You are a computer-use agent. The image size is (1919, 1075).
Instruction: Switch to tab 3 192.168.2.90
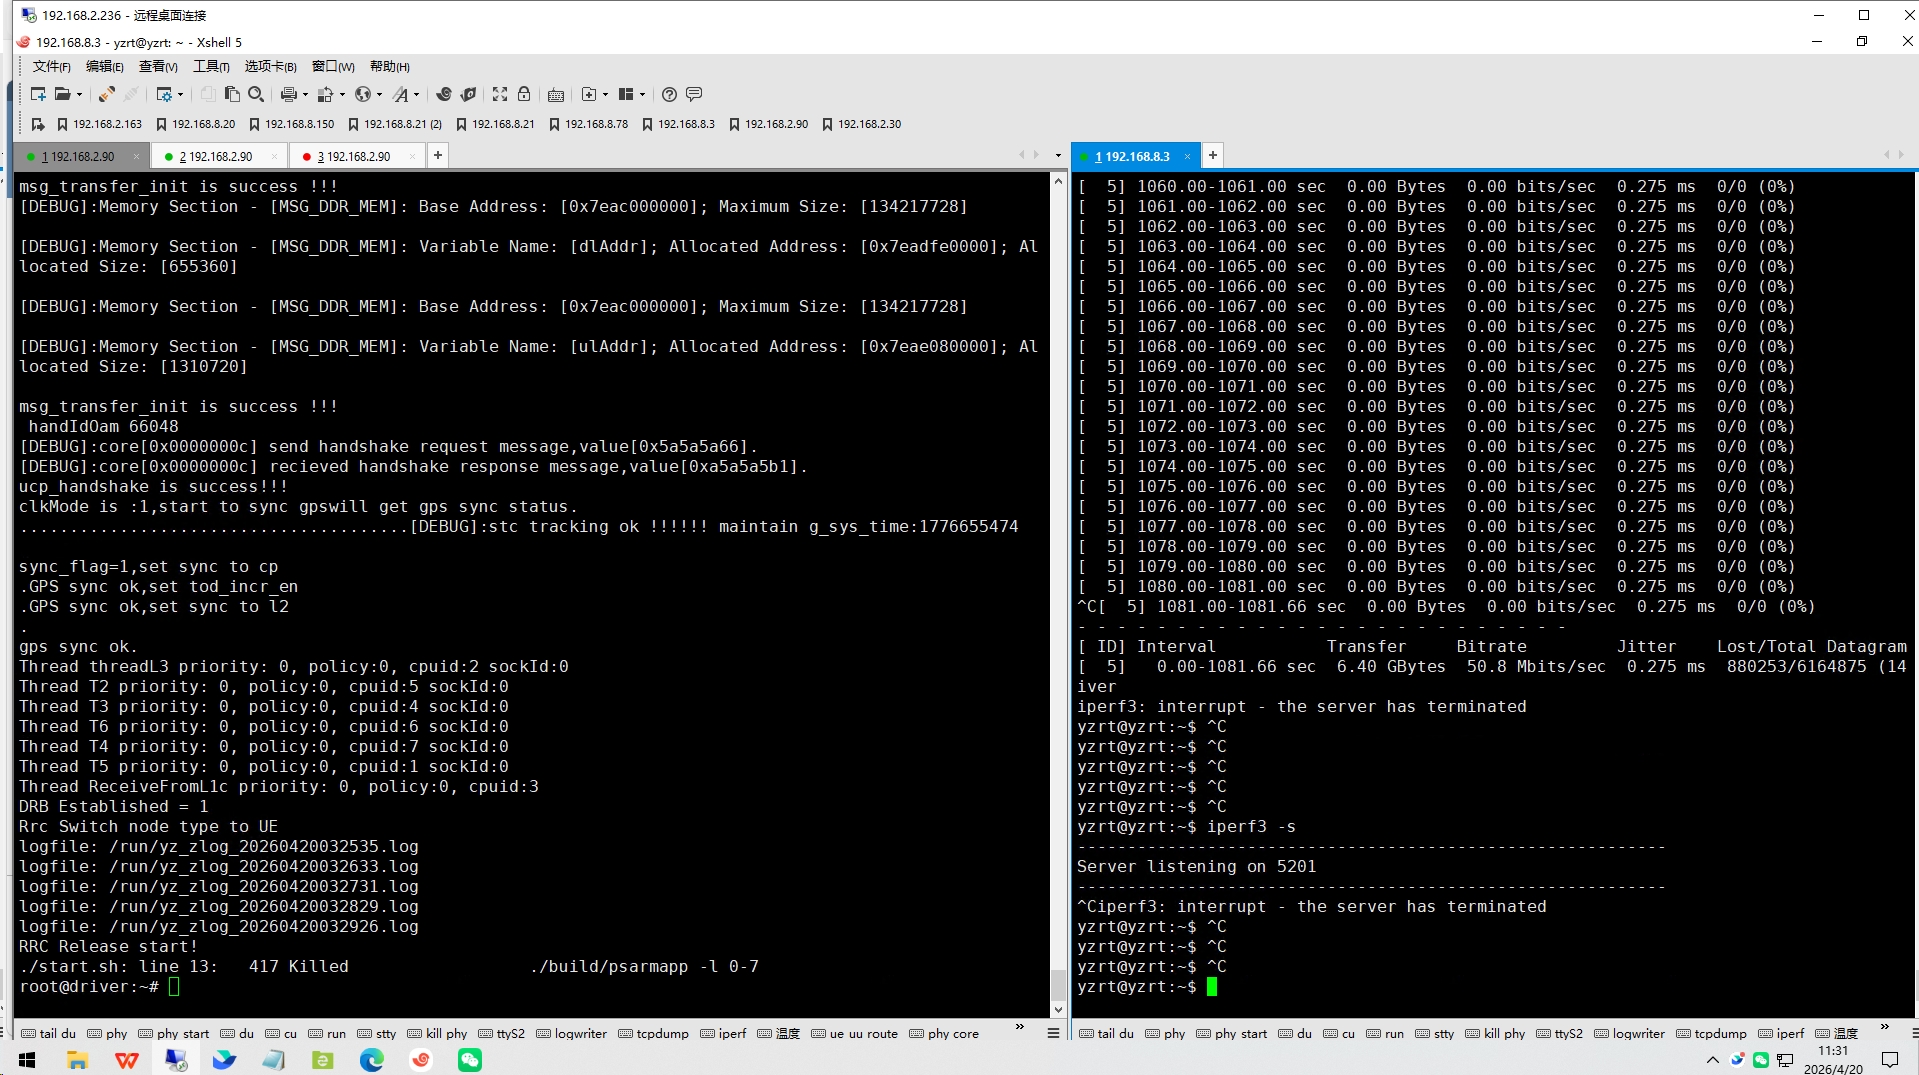(x=353, y=156)
